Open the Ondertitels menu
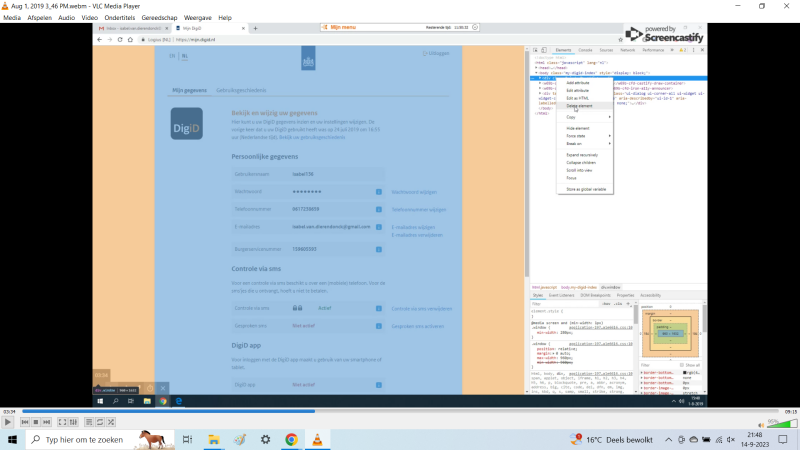The image size is (800, 450). (x=121, y=17)
